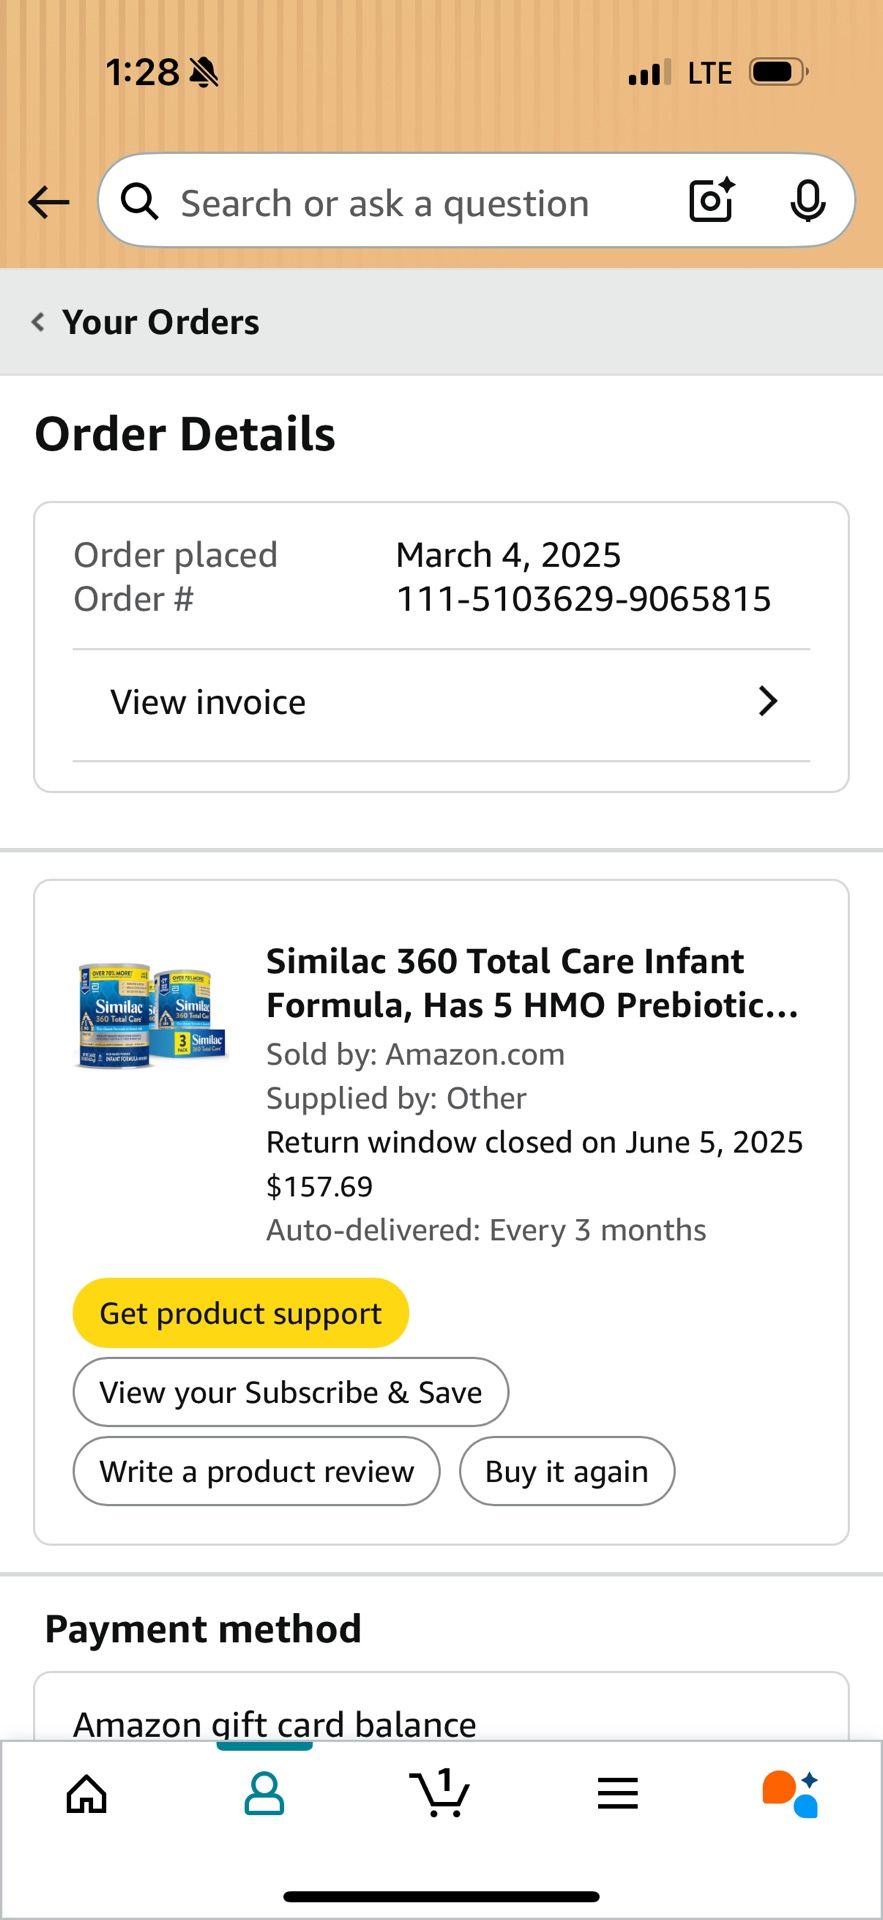Screen dimensions: 883x1920
Task: Switch to the account profile tab
Action: point(263,1793)
